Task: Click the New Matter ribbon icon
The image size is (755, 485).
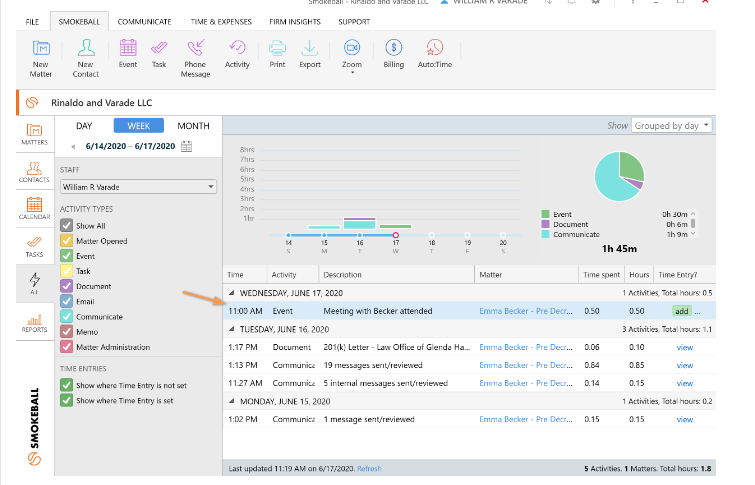Action: (x=41, y=58)
